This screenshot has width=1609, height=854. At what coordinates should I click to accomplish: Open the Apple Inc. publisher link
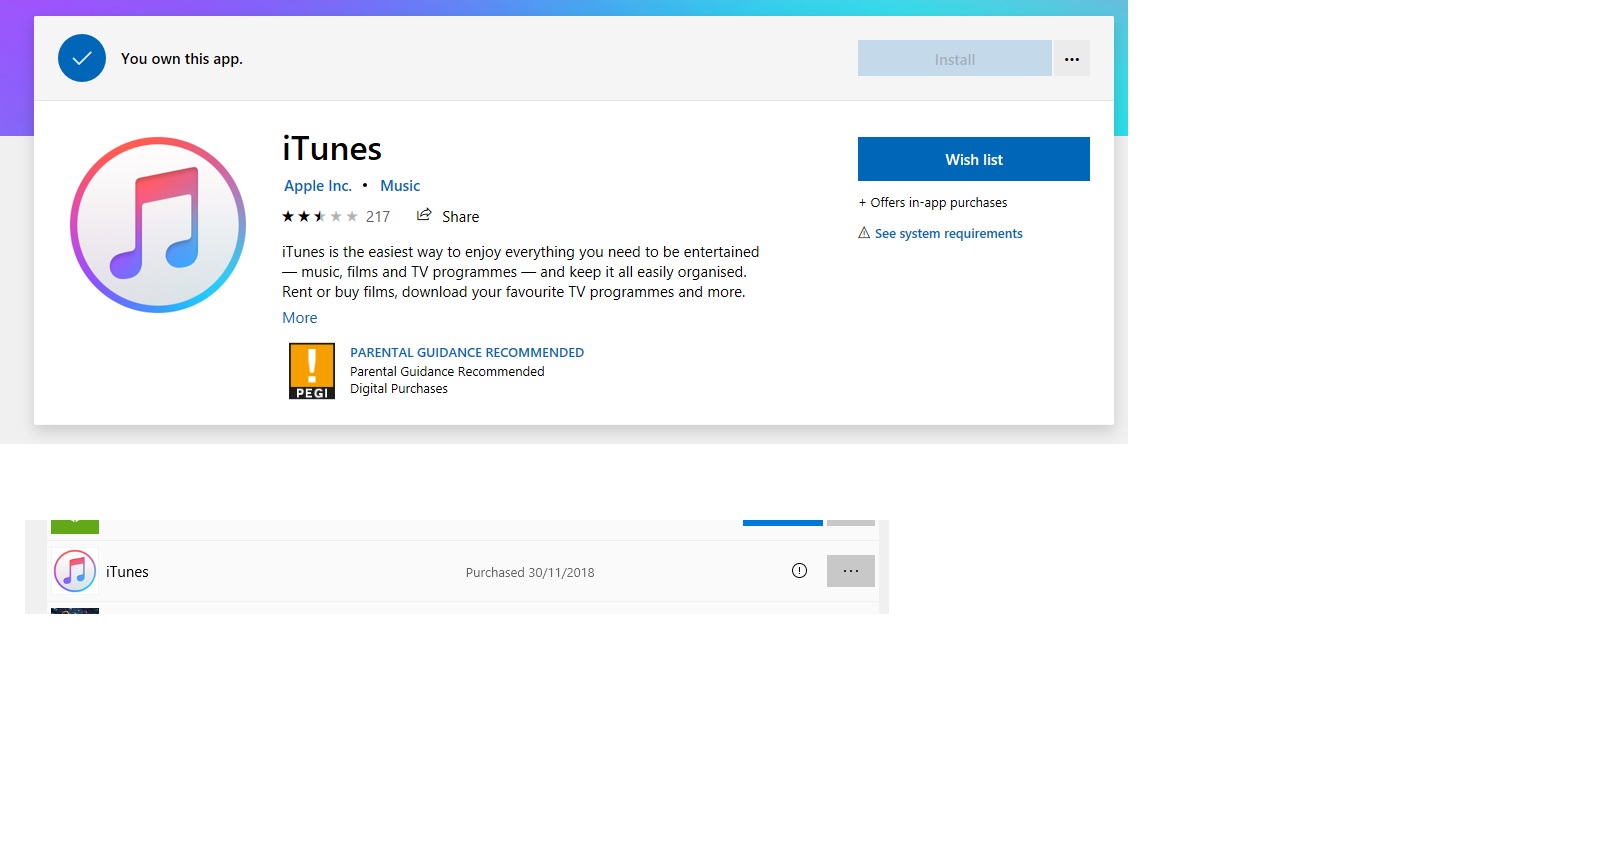[x=318, y=186]
